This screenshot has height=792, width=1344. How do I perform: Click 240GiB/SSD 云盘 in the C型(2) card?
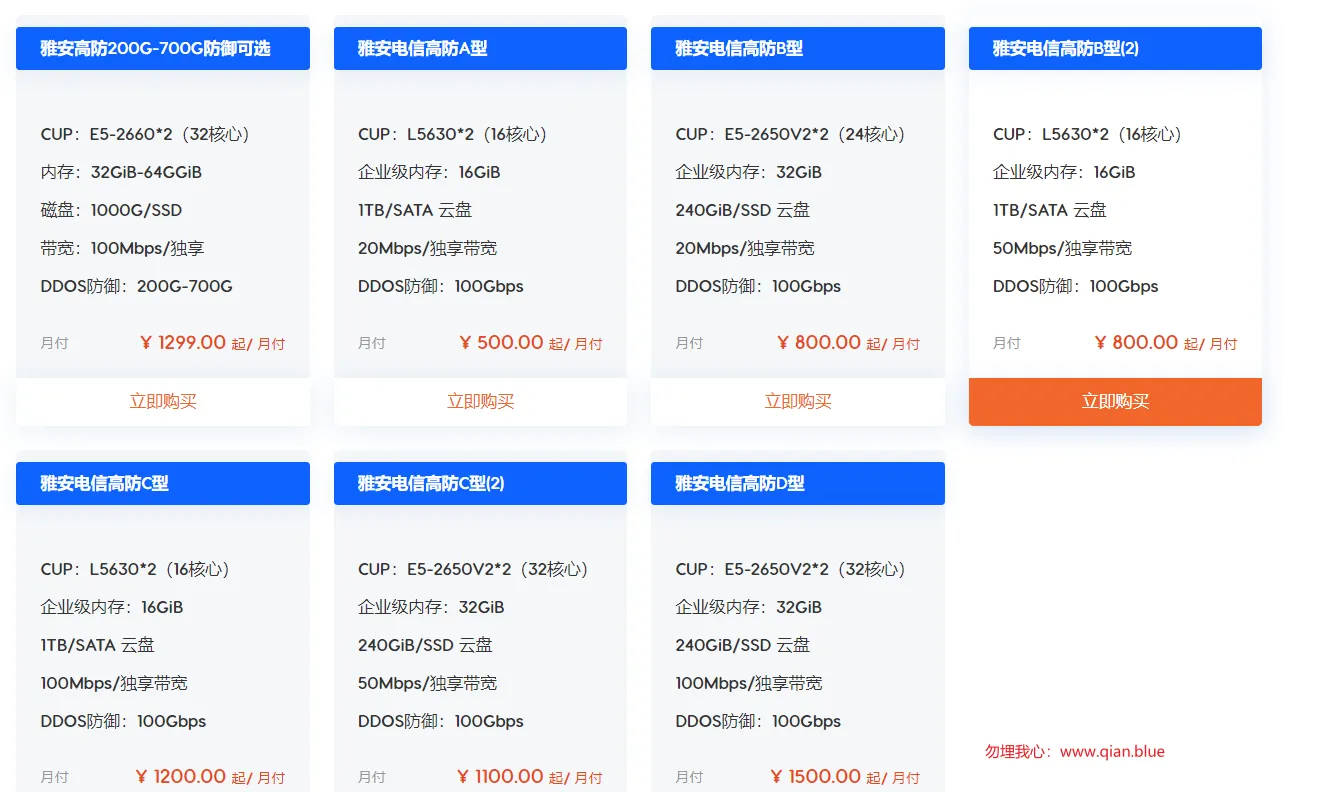[425, 645]
